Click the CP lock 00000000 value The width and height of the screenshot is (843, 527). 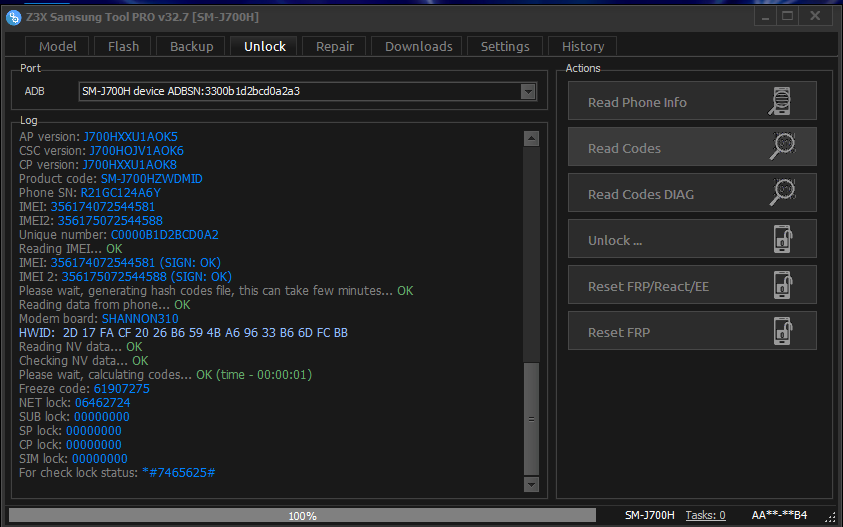(x=94, y=445)
